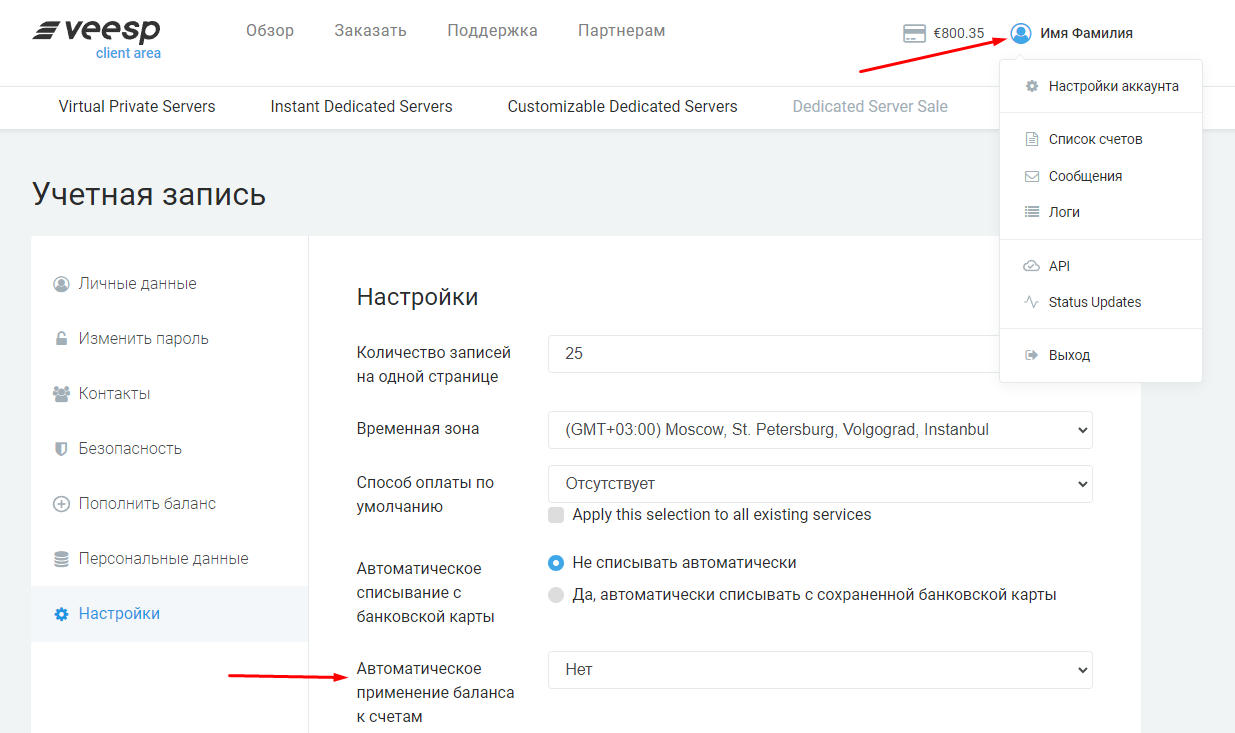Select the shield icon for Безопасность
The image size is (1235, 733).
[x=62, y=448]
